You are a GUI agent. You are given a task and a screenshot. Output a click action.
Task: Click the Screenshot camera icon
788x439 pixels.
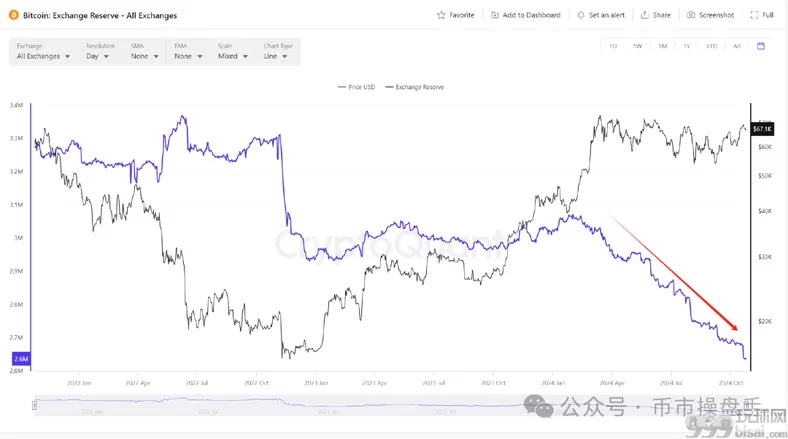click(x=691, y=15)
